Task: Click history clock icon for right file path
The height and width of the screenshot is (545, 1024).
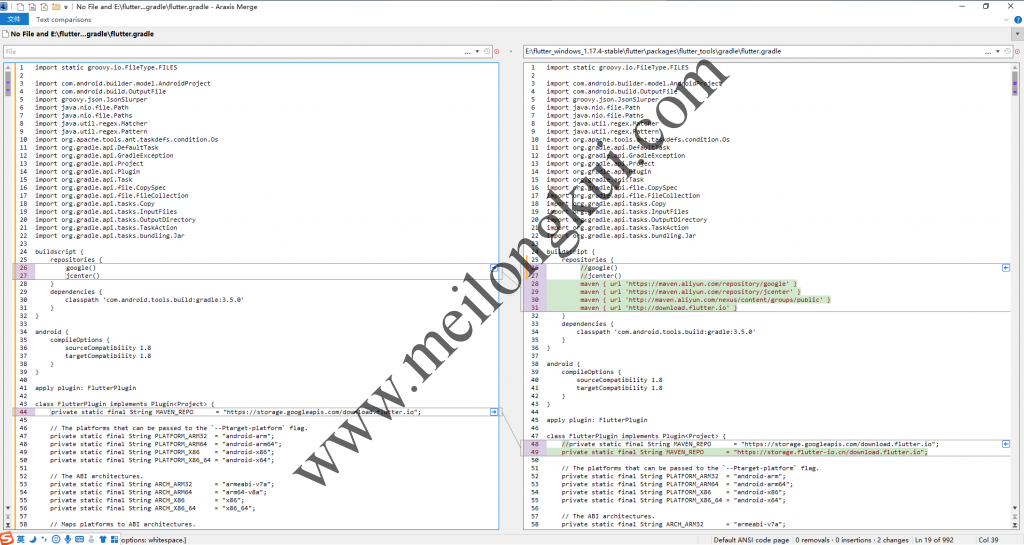Action: [1007, 51]
